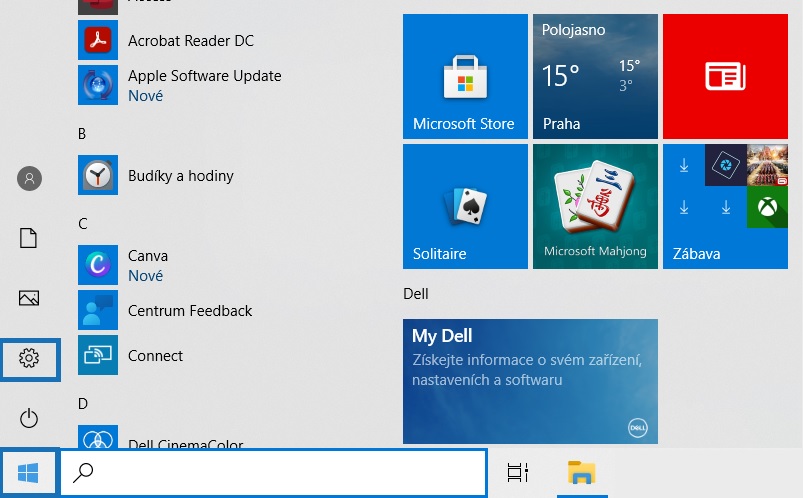Viewport: 803px width, 498px height.
Task: Launch the Solitaire tile
Action: 465,206
